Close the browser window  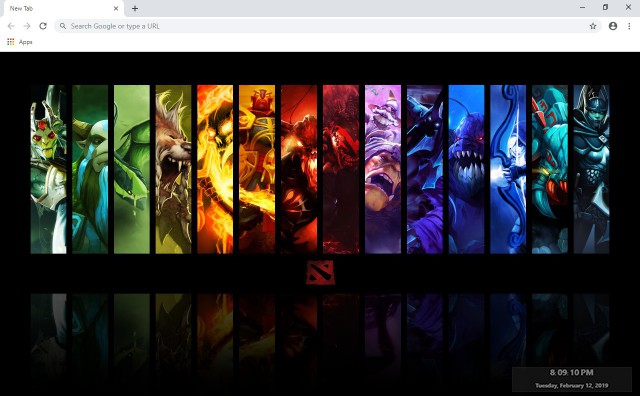[x=629, y=7]
